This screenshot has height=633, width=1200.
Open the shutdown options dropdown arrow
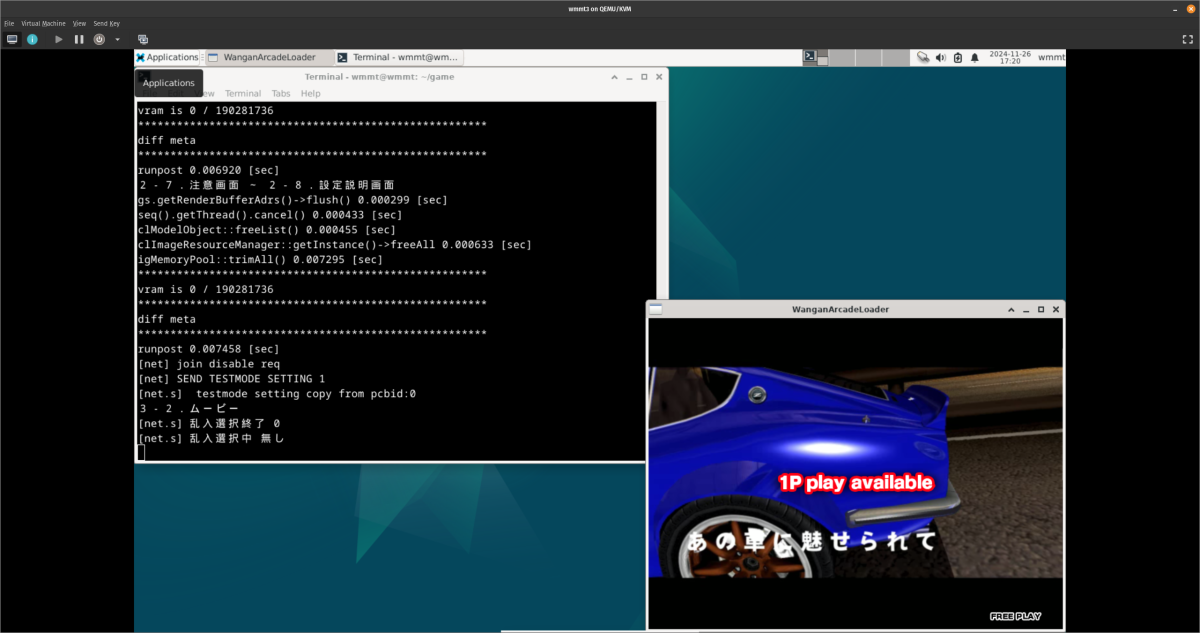point(117,39)
